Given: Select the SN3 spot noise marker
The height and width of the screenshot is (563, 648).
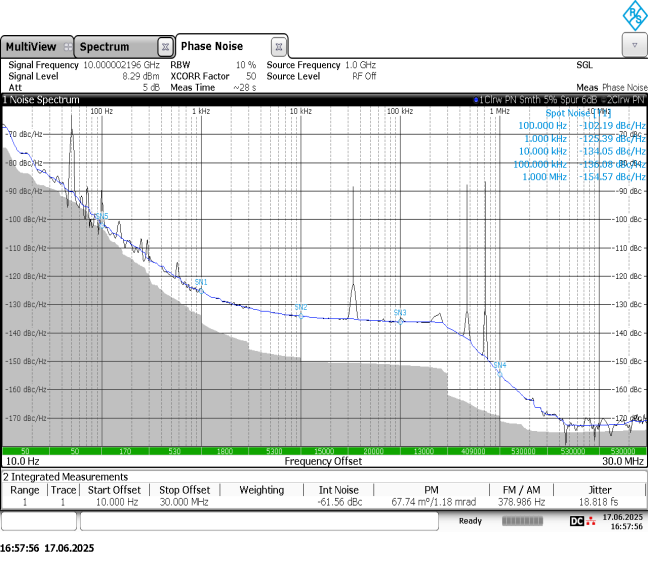Looking at the screenshot, I should coord(400,314).
